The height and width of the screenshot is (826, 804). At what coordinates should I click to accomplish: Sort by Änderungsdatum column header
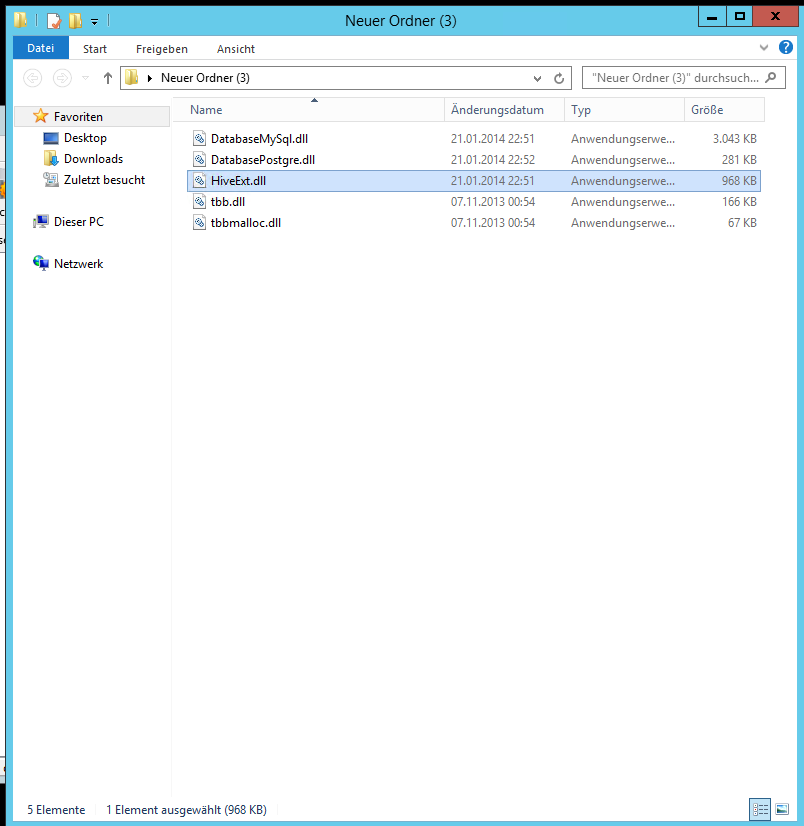coord(504,110)
